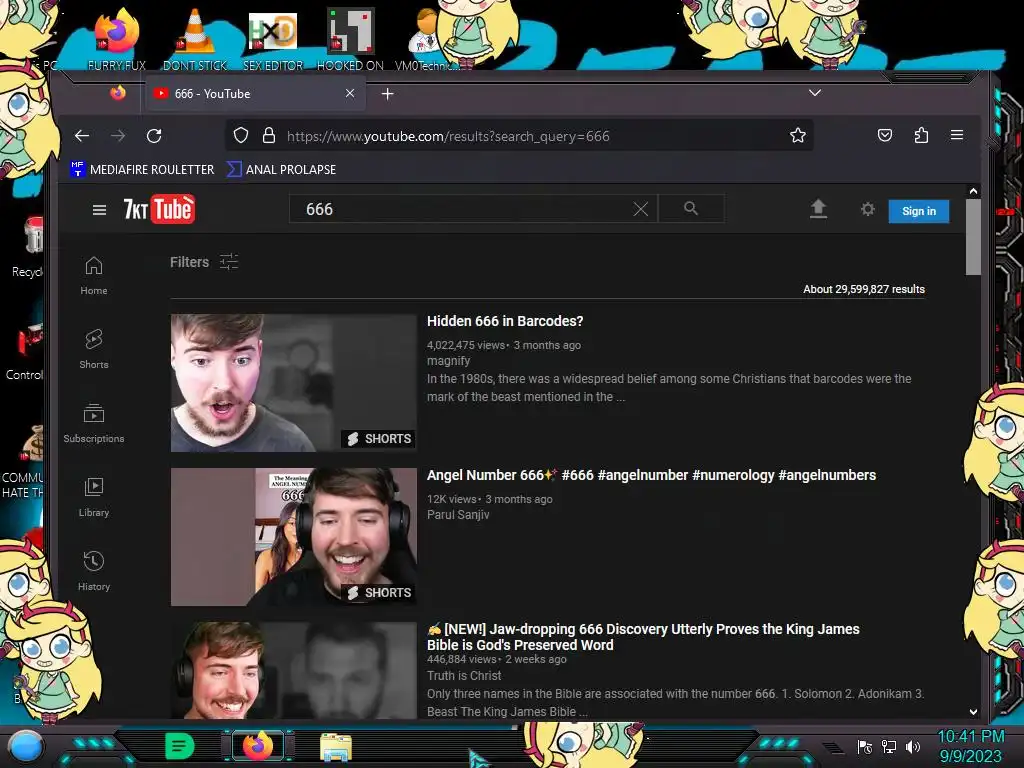Open Jaw-dropping 666 Discovery thumbnail
Screen dimensions: 1024x768
(293, 671)
